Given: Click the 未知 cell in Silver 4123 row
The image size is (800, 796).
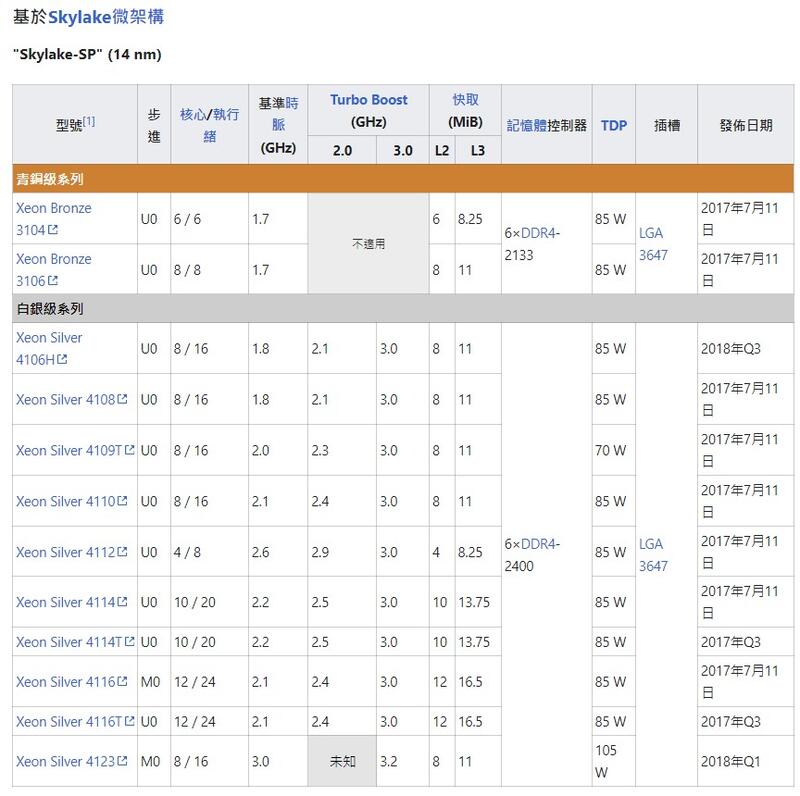Looking at the screenshot, I should click(342, 761).
